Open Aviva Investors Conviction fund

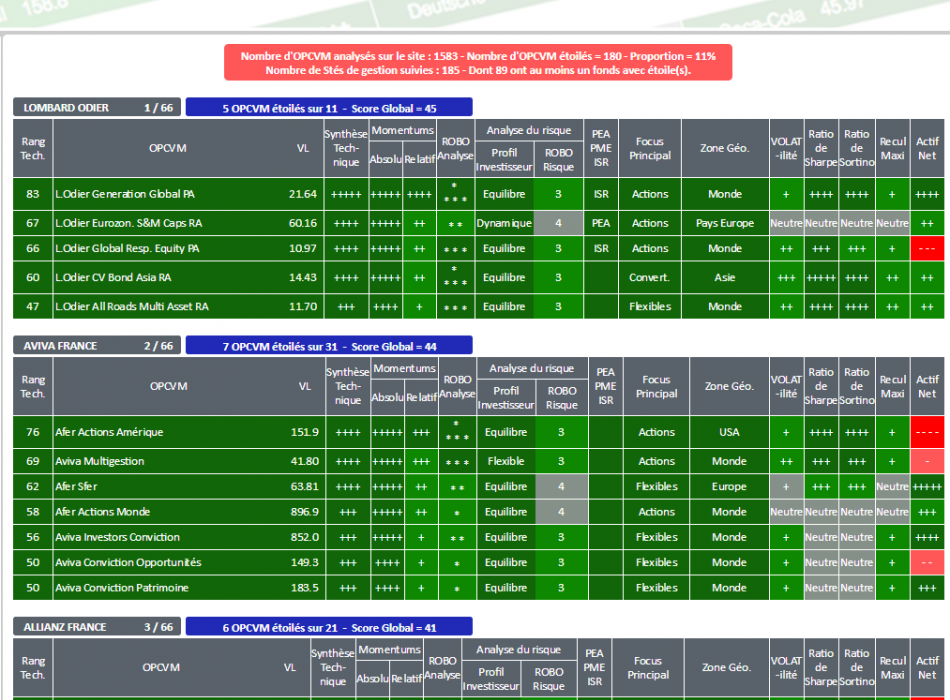coord(118,538)
